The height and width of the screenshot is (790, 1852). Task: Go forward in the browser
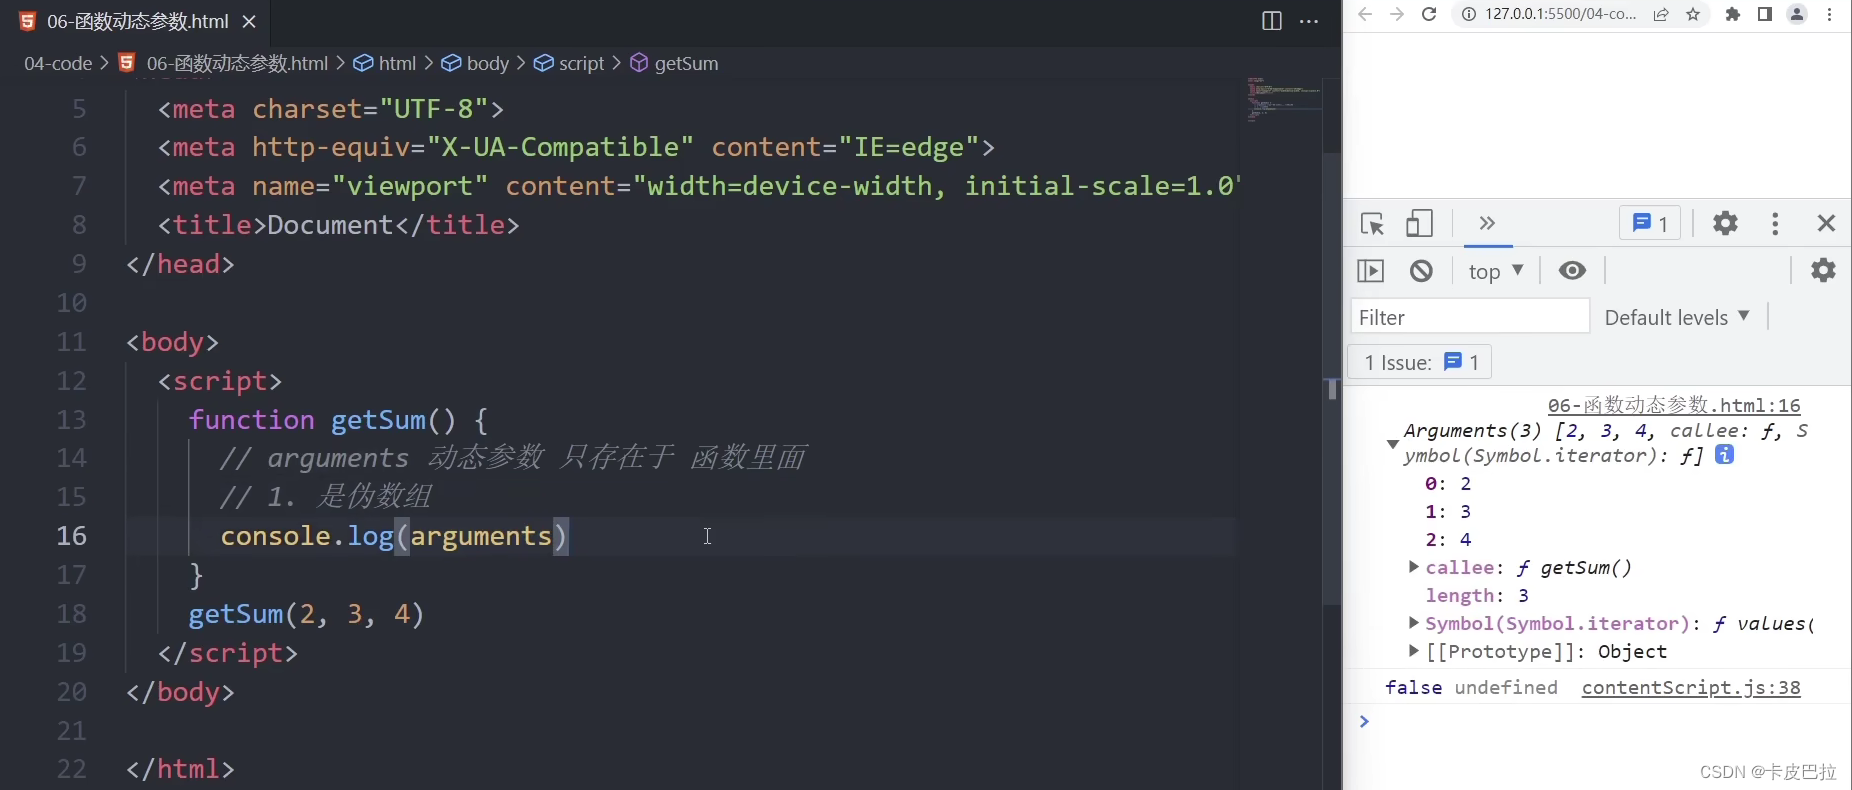(x=1397, y=14)
